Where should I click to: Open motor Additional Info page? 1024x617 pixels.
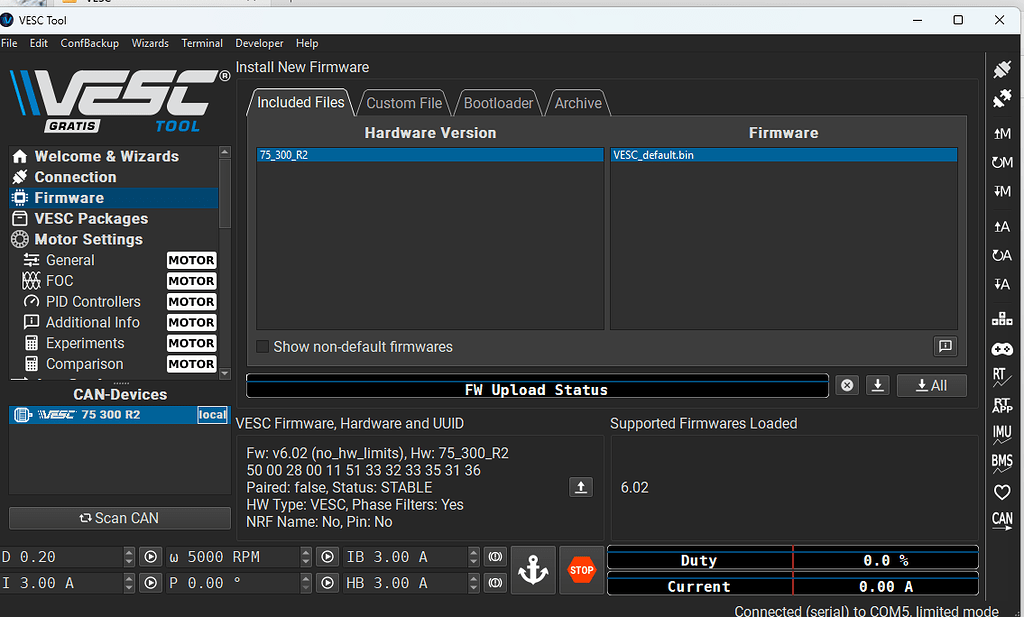coord(114,323)
